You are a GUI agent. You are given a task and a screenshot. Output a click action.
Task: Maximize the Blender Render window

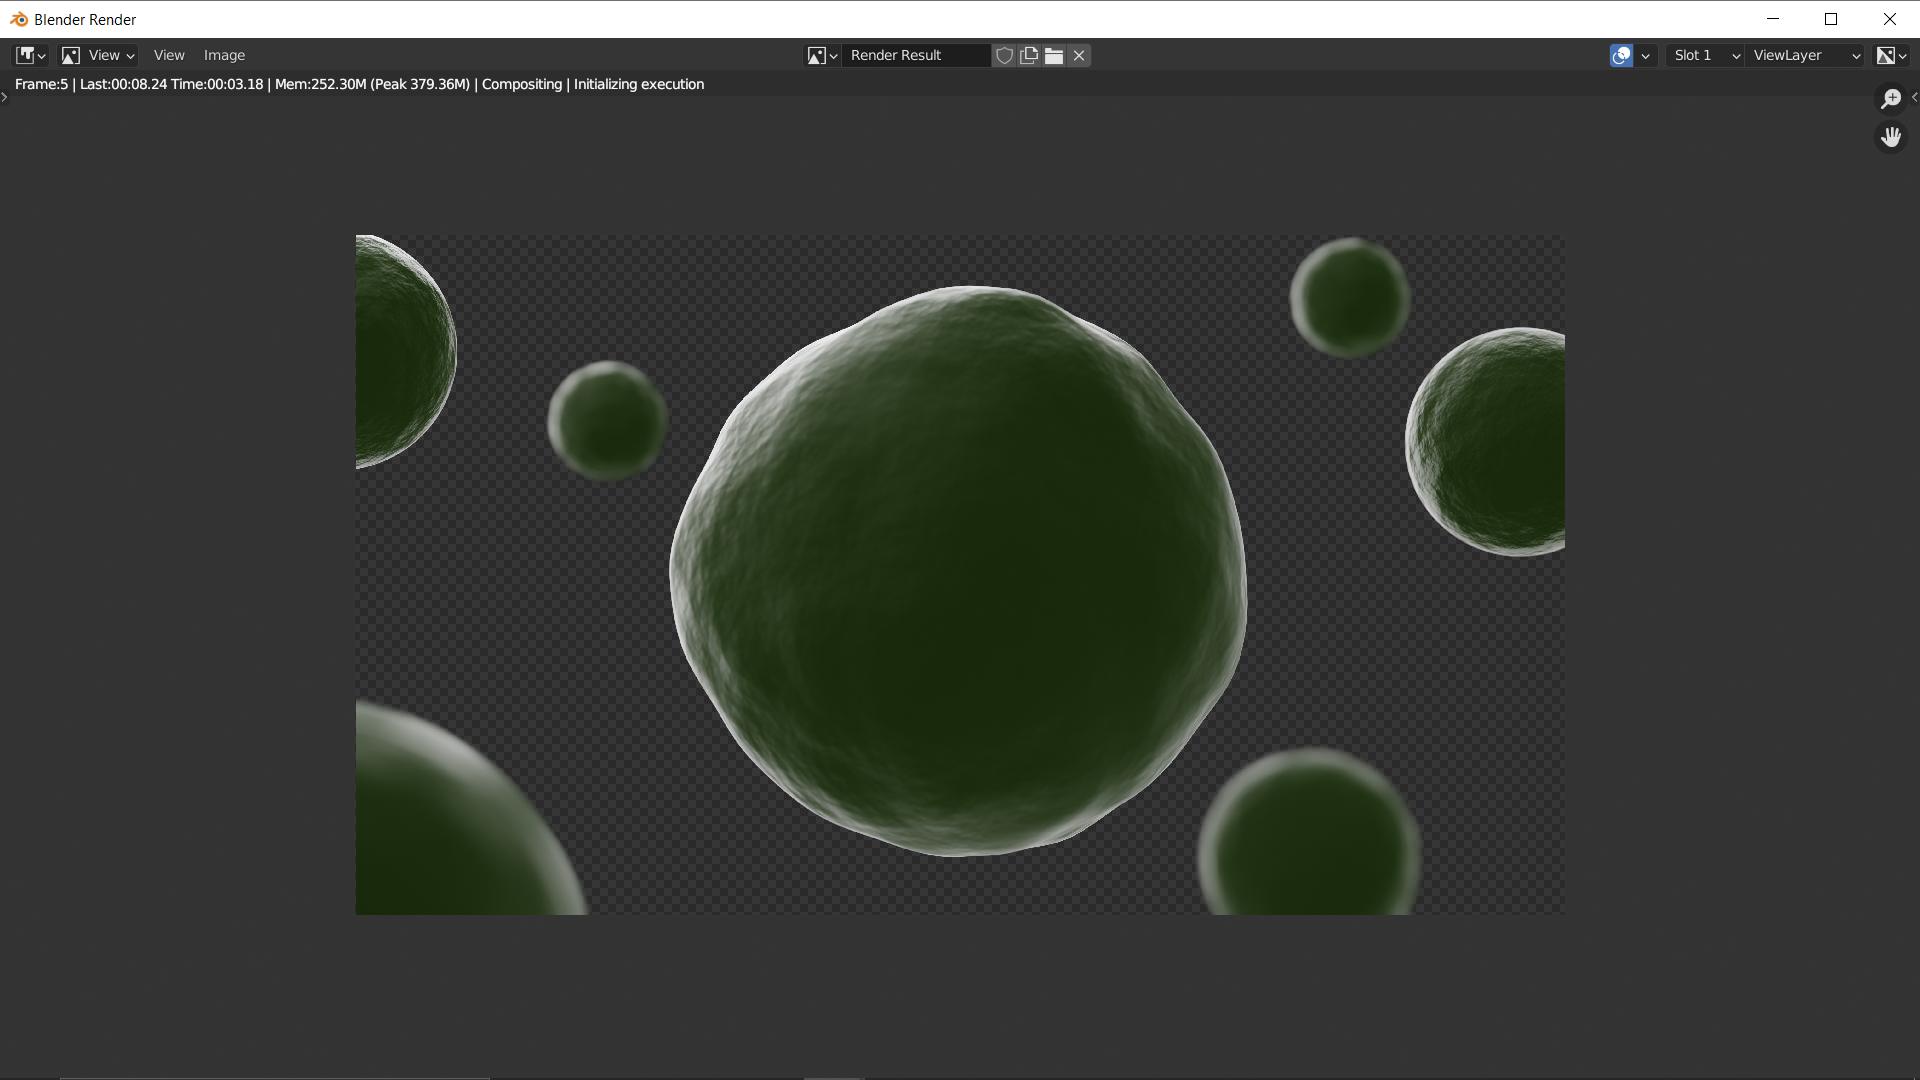click(1831, 19)
